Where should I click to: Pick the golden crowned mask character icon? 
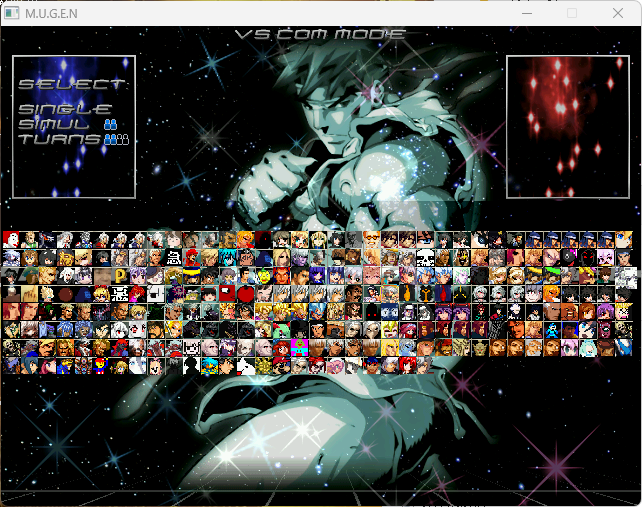pos(479,348)
